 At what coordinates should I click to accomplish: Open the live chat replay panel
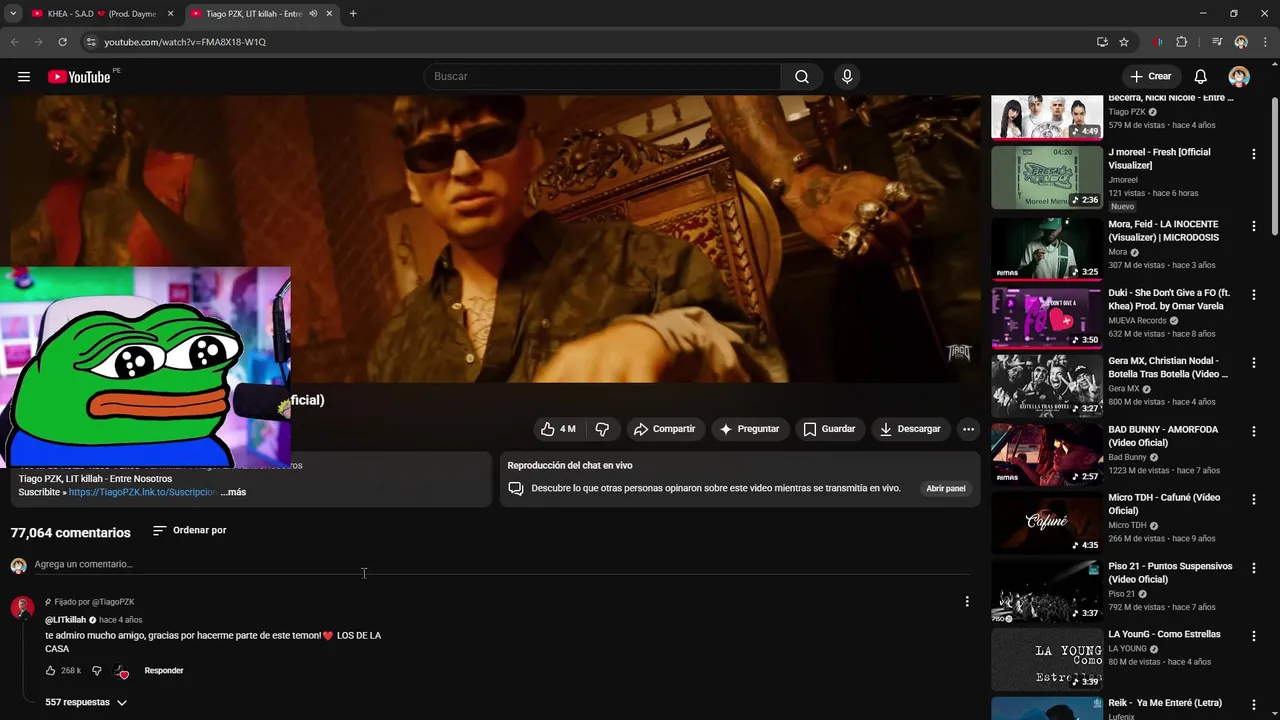(945, 489)
